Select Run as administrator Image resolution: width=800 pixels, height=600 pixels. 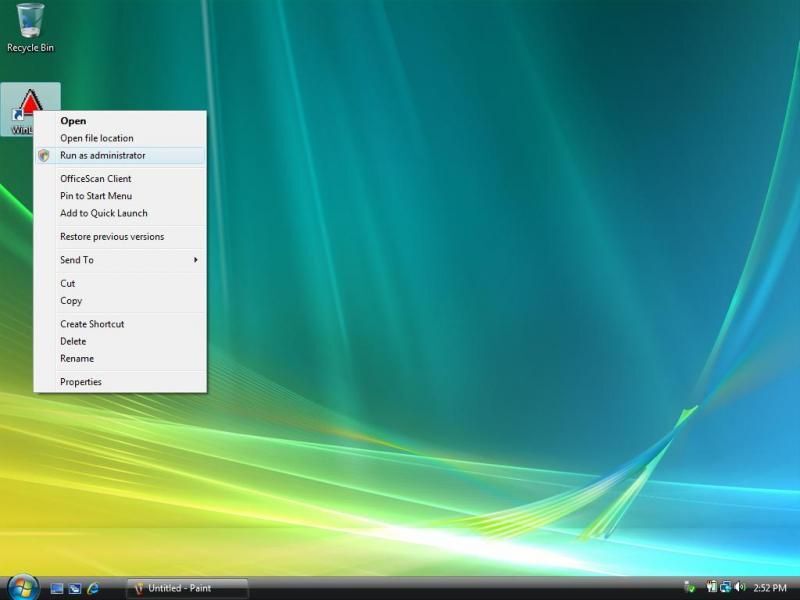pyautogui.click(x=102, y=156)
